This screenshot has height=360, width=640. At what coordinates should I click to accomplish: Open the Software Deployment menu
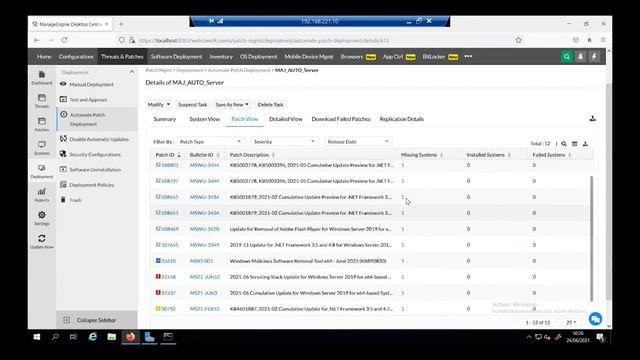point(176,56)
